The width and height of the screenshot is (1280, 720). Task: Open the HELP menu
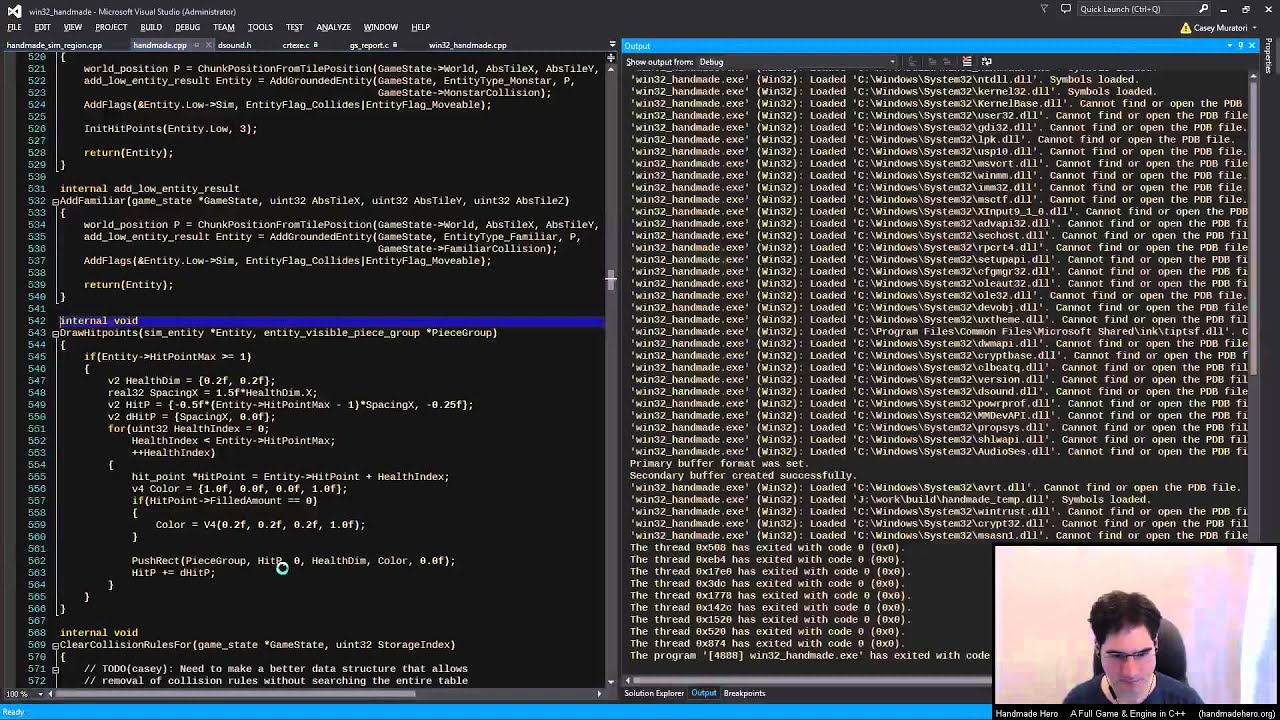coord(420,27)
